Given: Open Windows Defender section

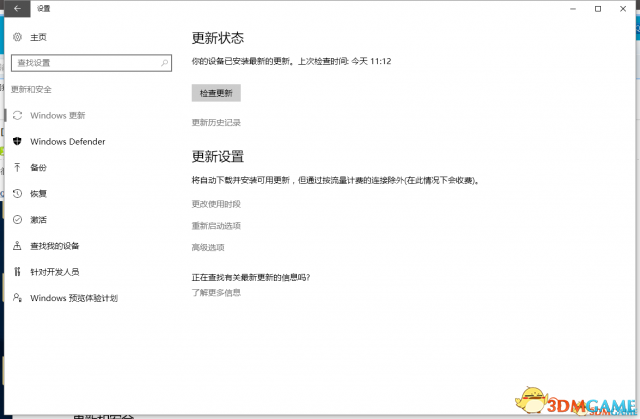Looking at the screenshot, I should pos(68,142).
